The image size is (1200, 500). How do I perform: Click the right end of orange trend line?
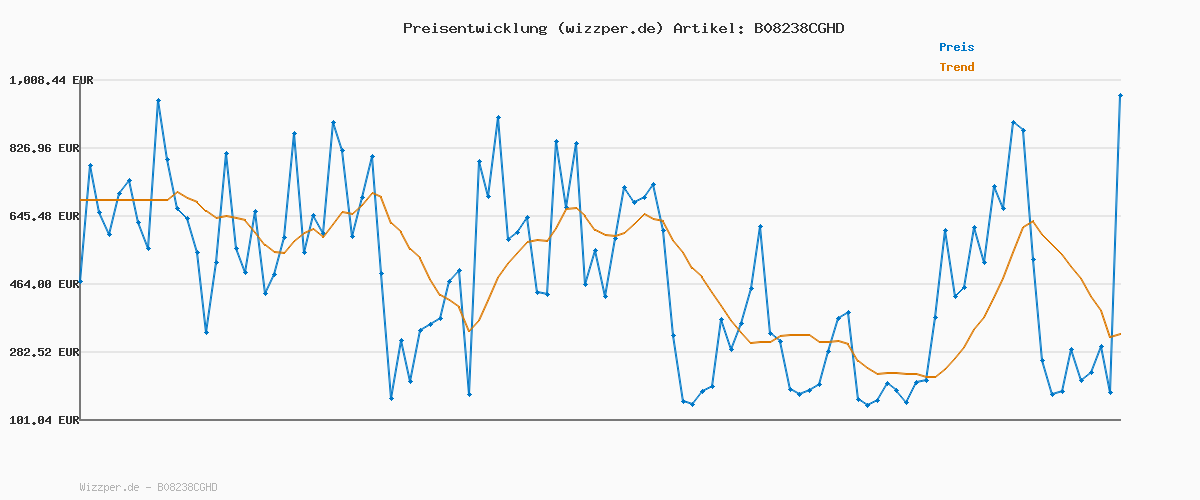pos(1120,334)
